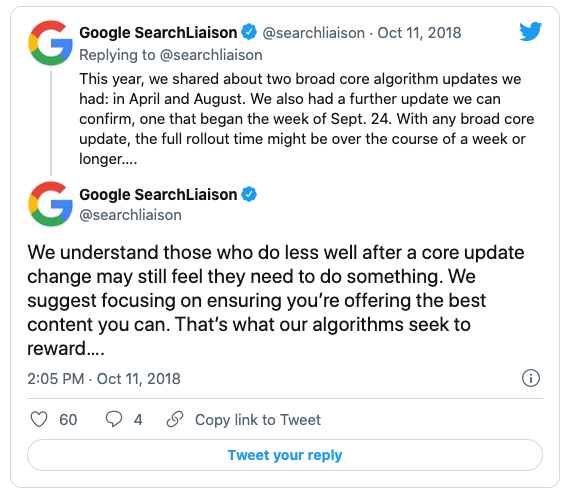Click the Google avatar on parent tweet
The width and height of the screenshot is (565, 492).
coord(51,43)
